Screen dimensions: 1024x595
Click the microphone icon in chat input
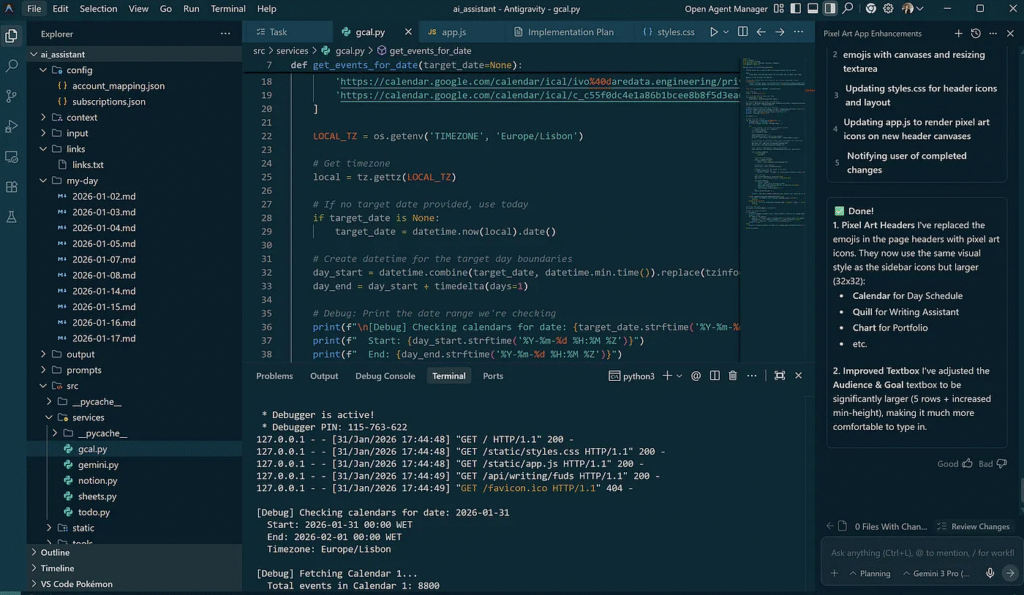990,574
